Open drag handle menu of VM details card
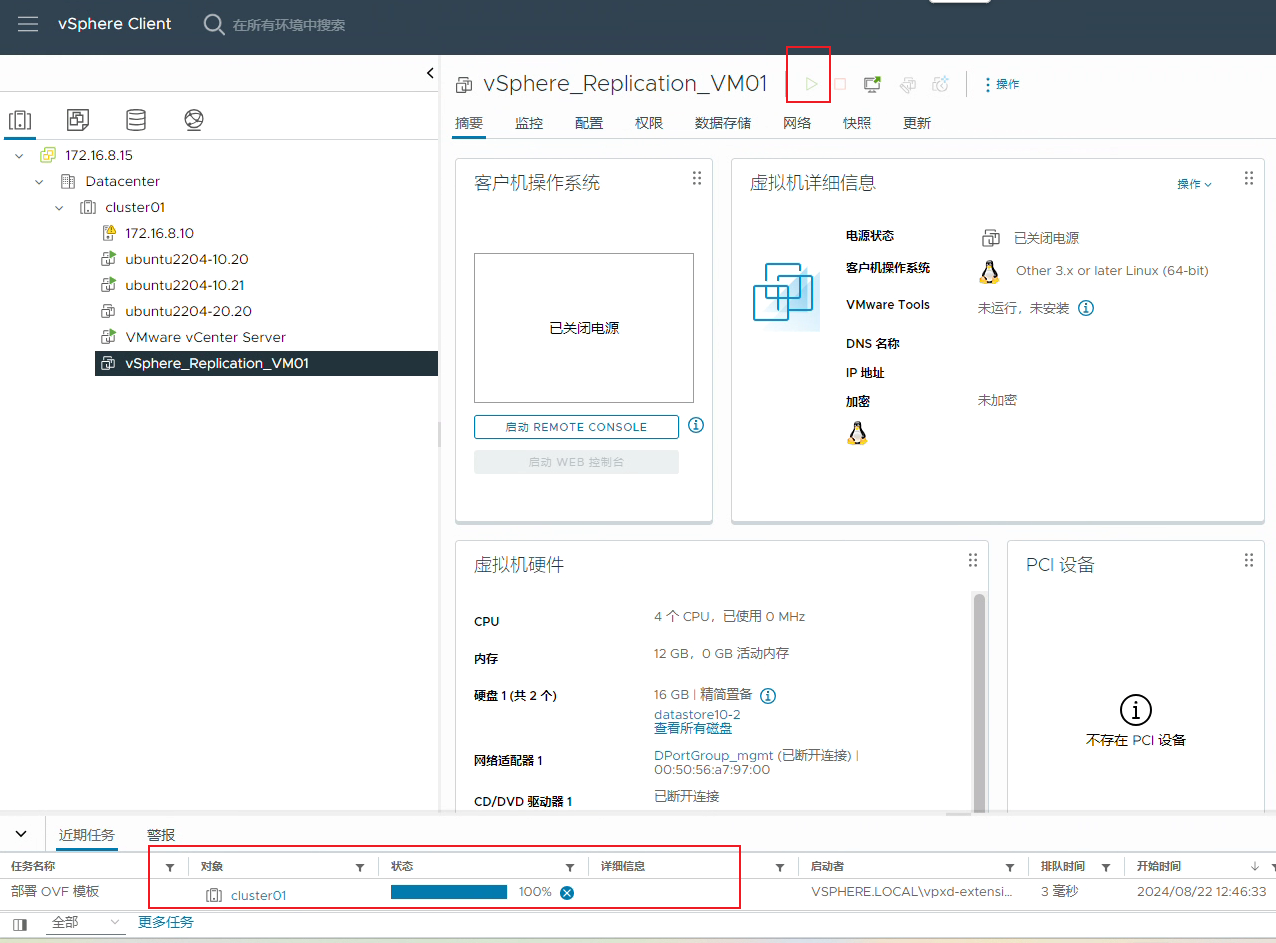 pos(1248,178)
